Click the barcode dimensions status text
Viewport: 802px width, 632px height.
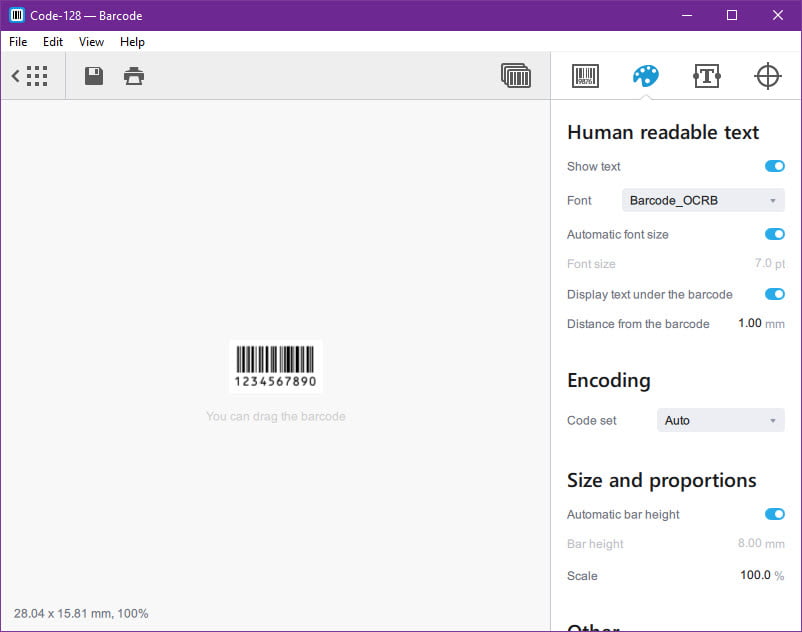(81, 613)
